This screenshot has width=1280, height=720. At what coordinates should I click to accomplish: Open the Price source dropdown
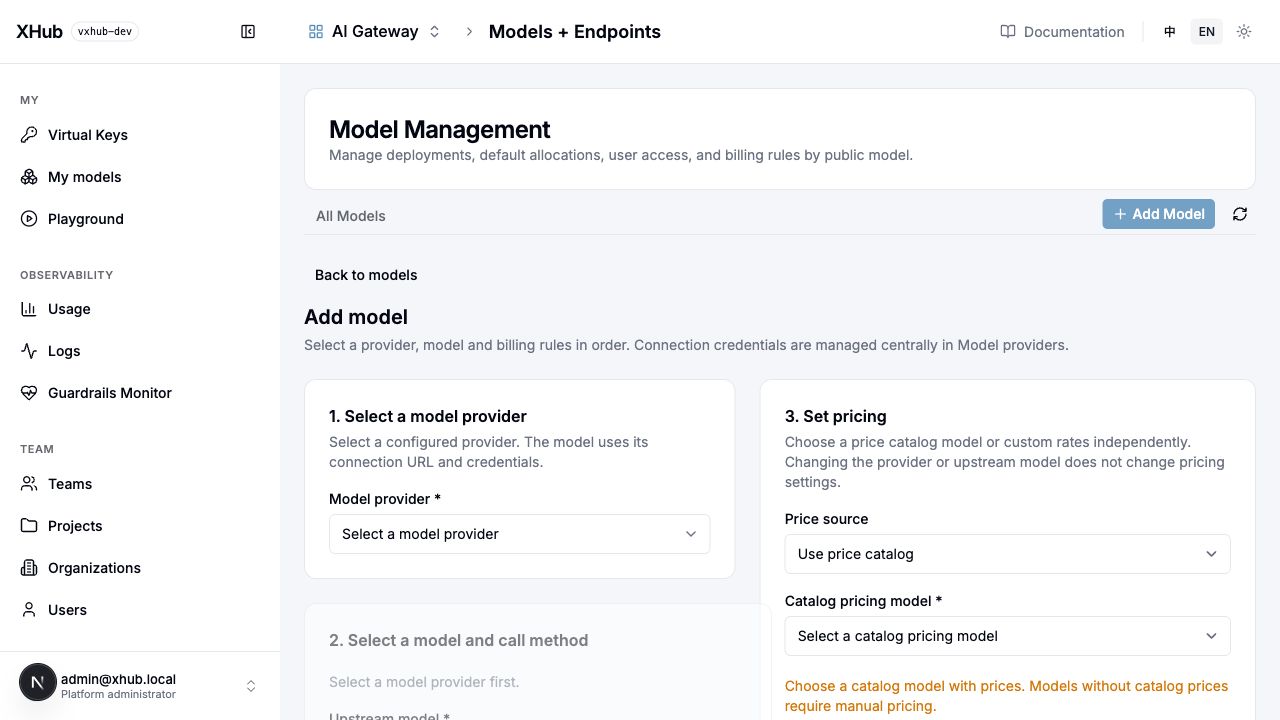tap(1007, 554)
